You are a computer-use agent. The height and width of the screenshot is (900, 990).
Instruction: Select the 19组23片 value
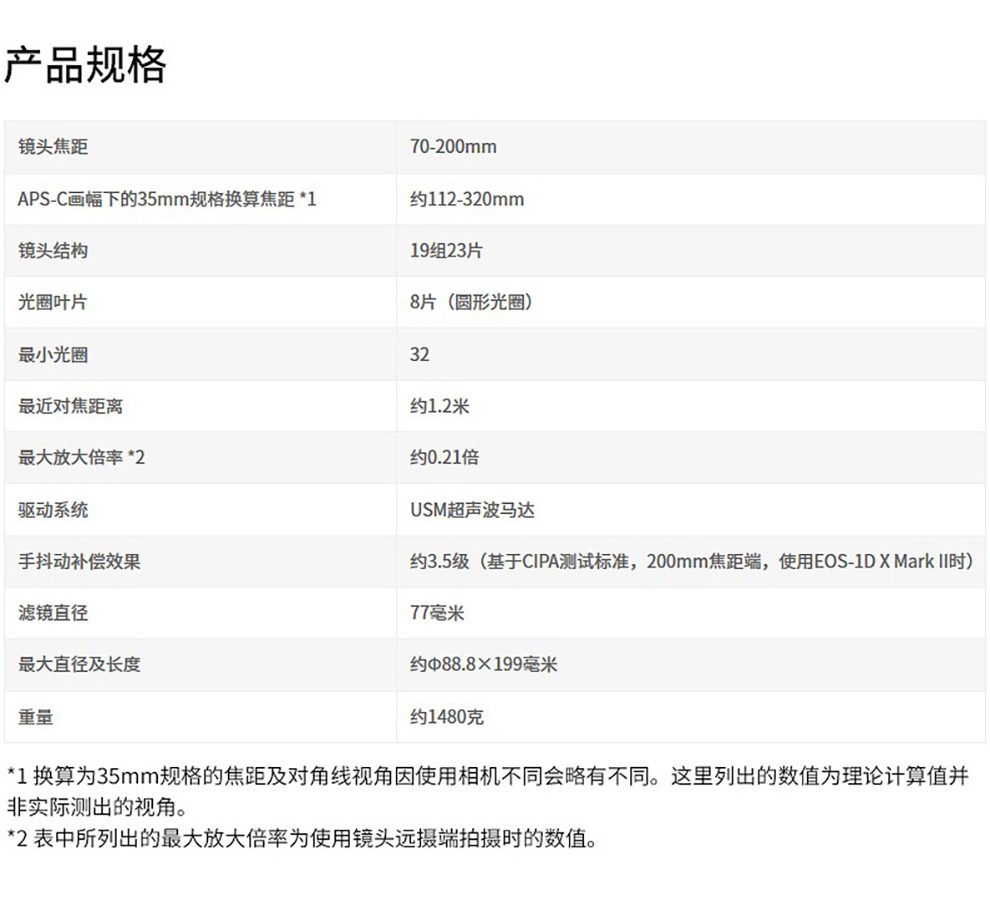pos(446,251)
